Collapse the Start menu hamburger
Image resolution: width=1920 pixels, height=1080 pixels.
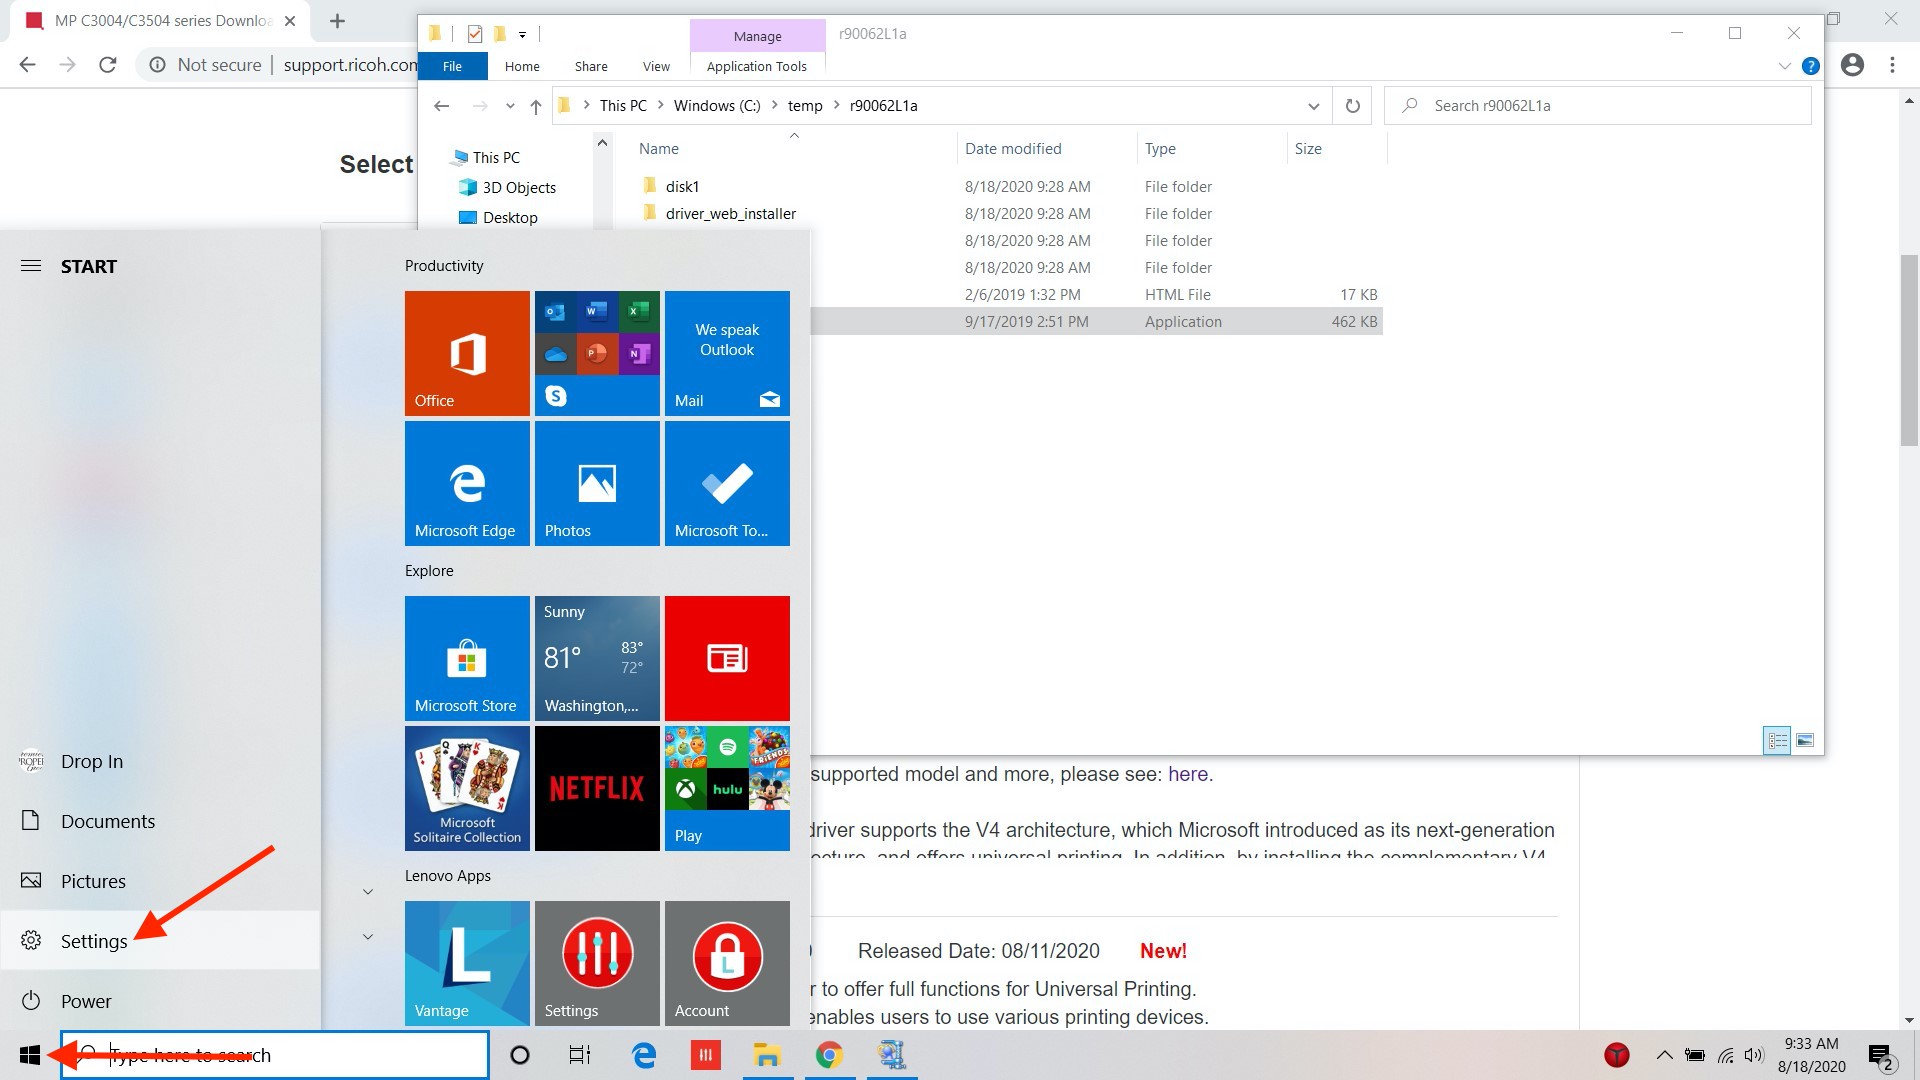[x=31, y=266]
